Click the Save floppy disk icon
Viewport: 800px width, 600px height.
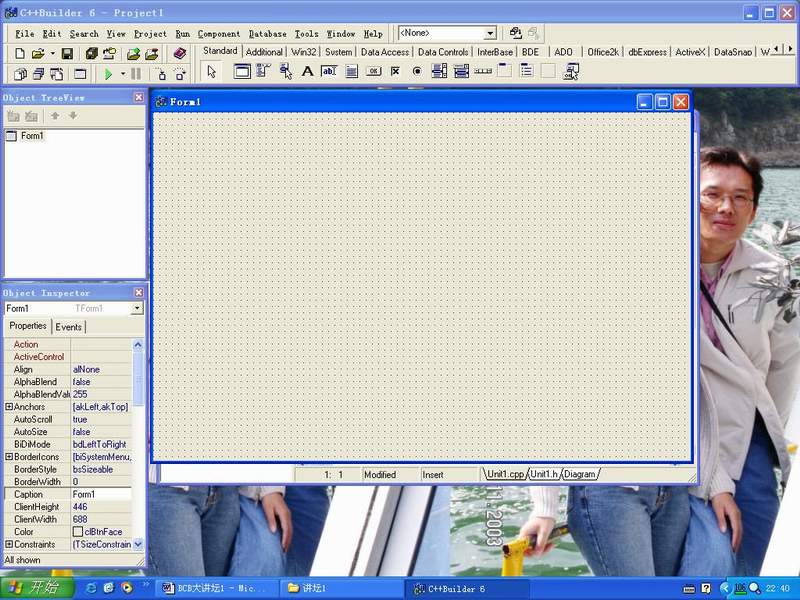67,53
